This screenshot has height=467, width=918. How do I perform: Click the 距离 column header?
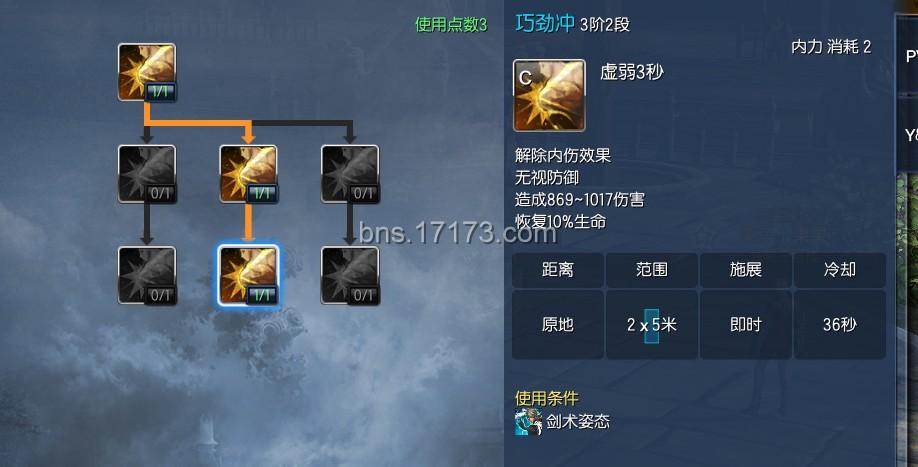[558, 270]
